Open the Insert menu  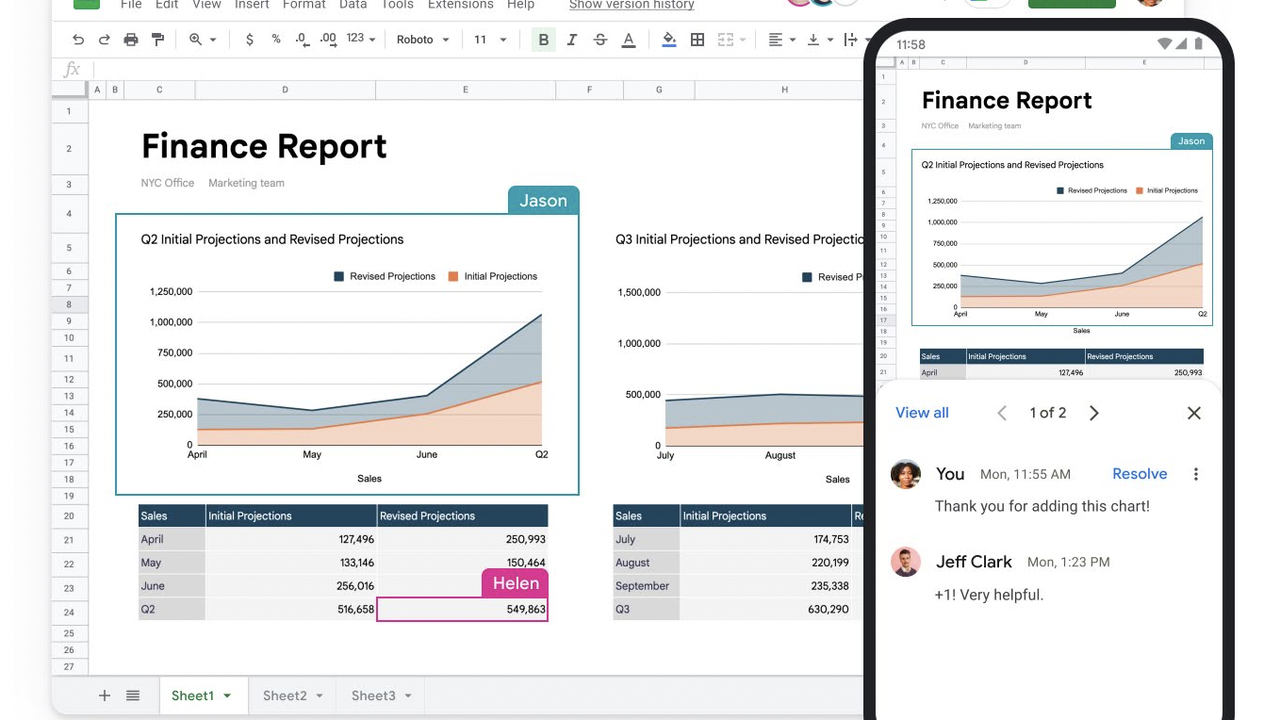(251, 5)
